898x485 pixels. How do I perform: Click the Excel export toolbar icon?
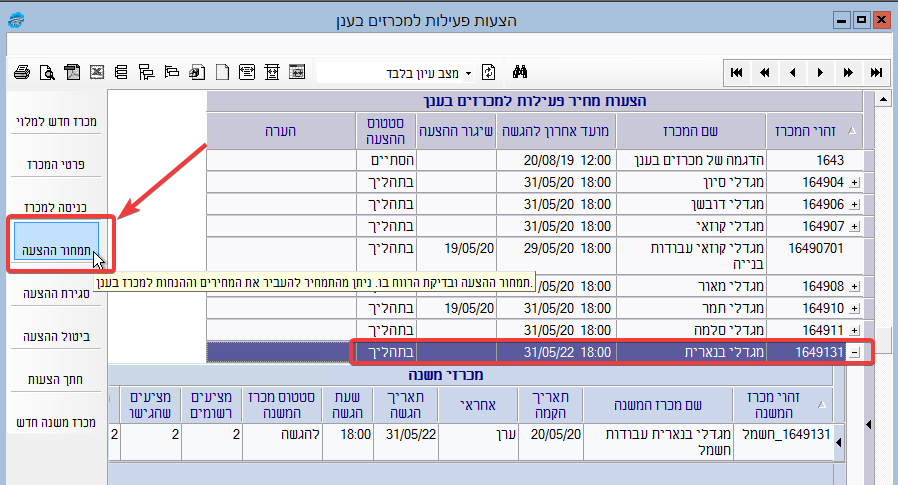97,72
